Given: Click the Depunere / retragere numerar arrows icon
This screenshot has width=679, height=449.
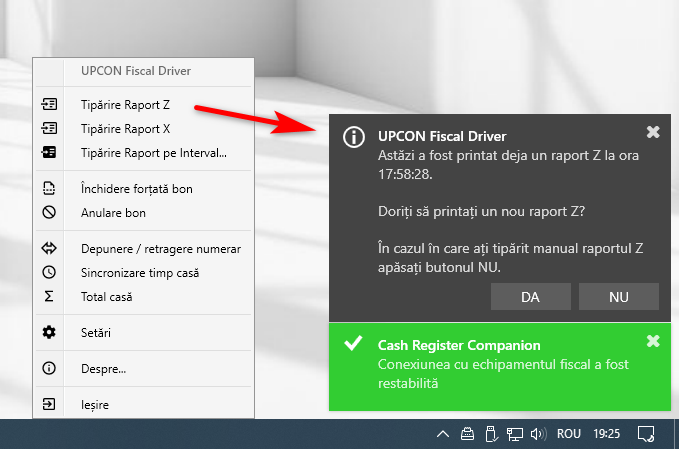Looking at the screenshot, I should [49, 248].
